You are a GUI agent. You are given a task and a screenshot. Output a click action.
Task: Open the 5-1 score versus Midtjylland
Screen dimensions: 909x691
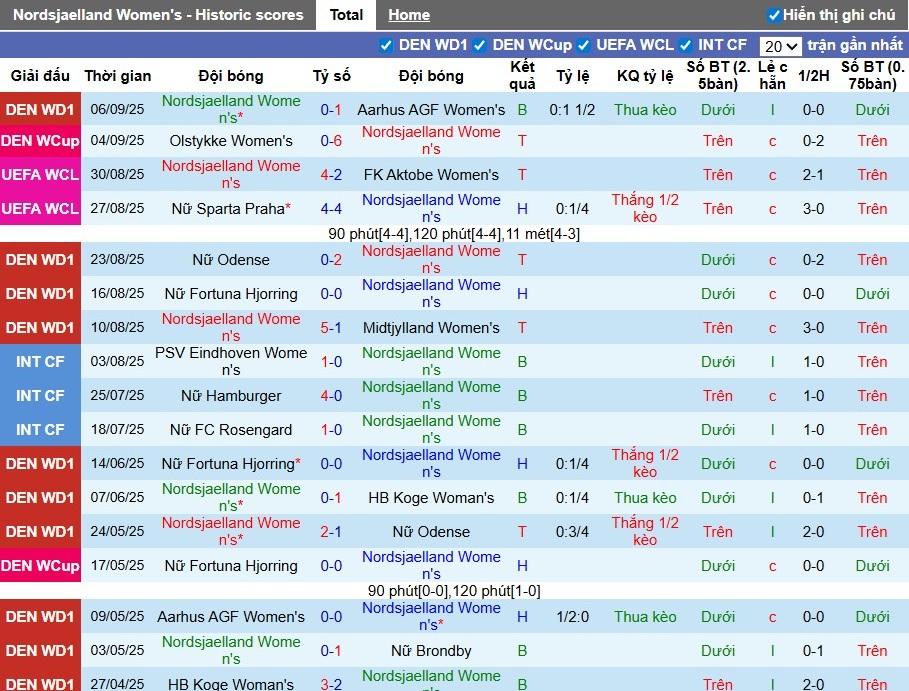331,328
